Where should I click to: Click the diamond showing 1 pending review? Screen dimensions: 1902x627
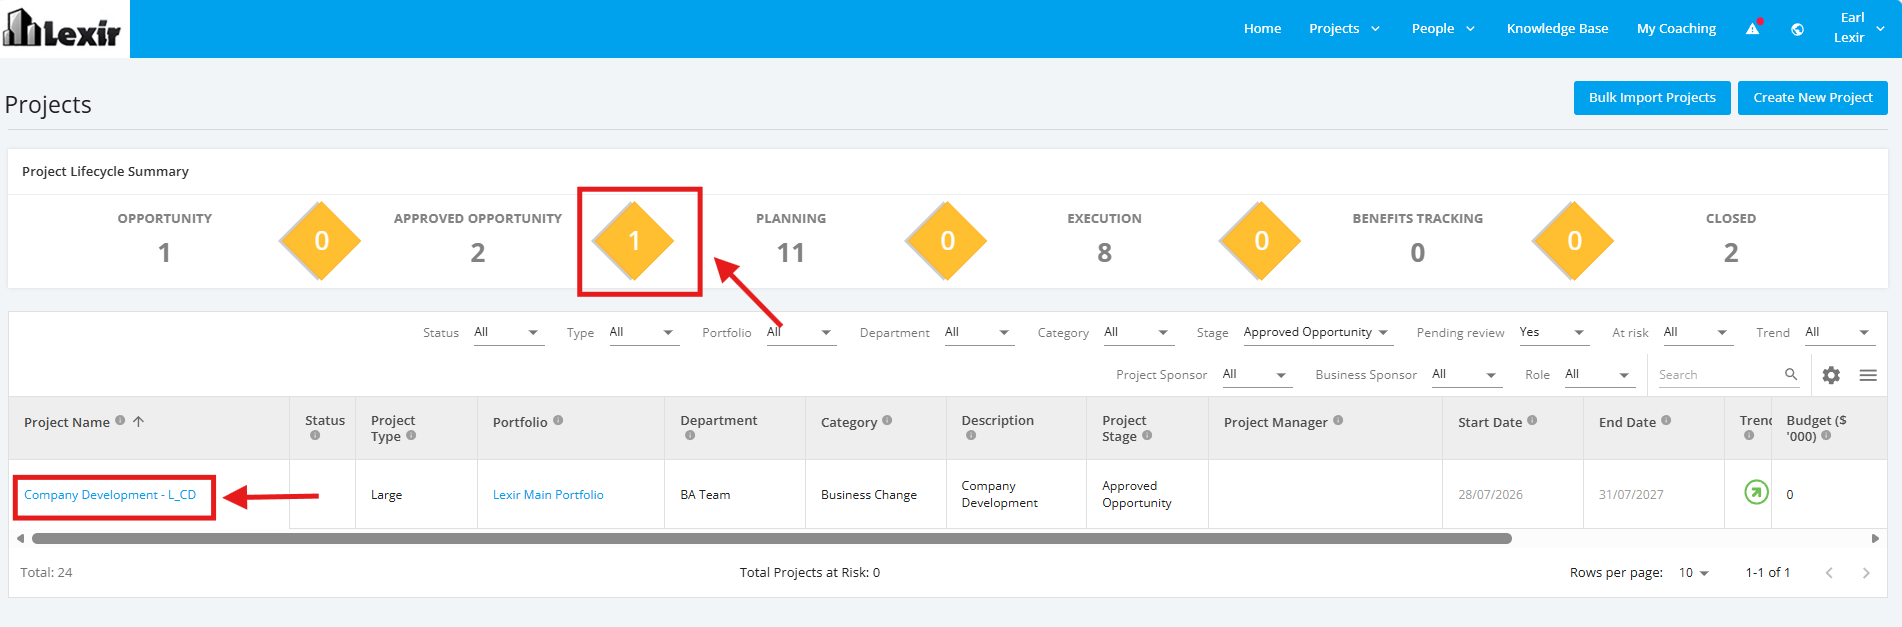click(x=634, y=241)
